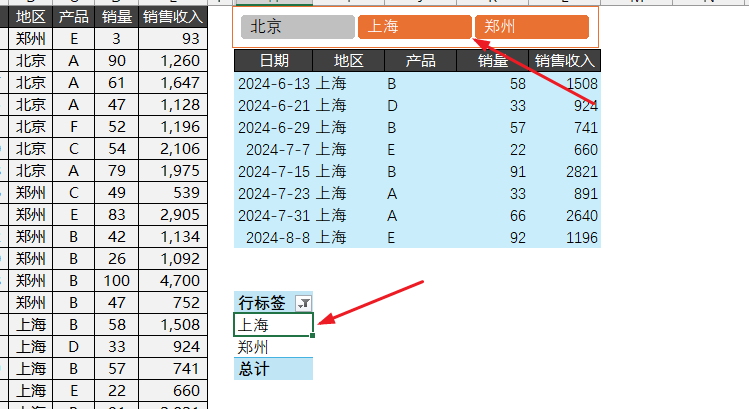Image resolution: width=749 pixels, height=409 pixels.
Task: Toggle the 上海 slicer button
Action: pos(415,27)
